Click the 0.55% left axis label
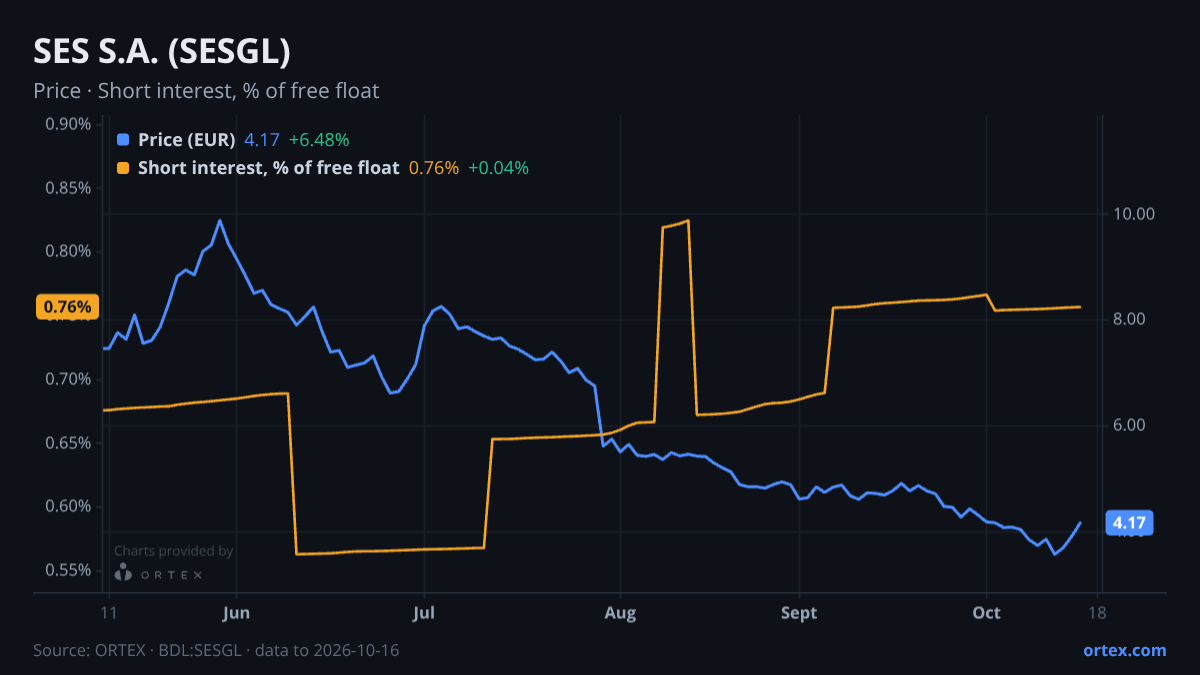 tap(68, 570)
